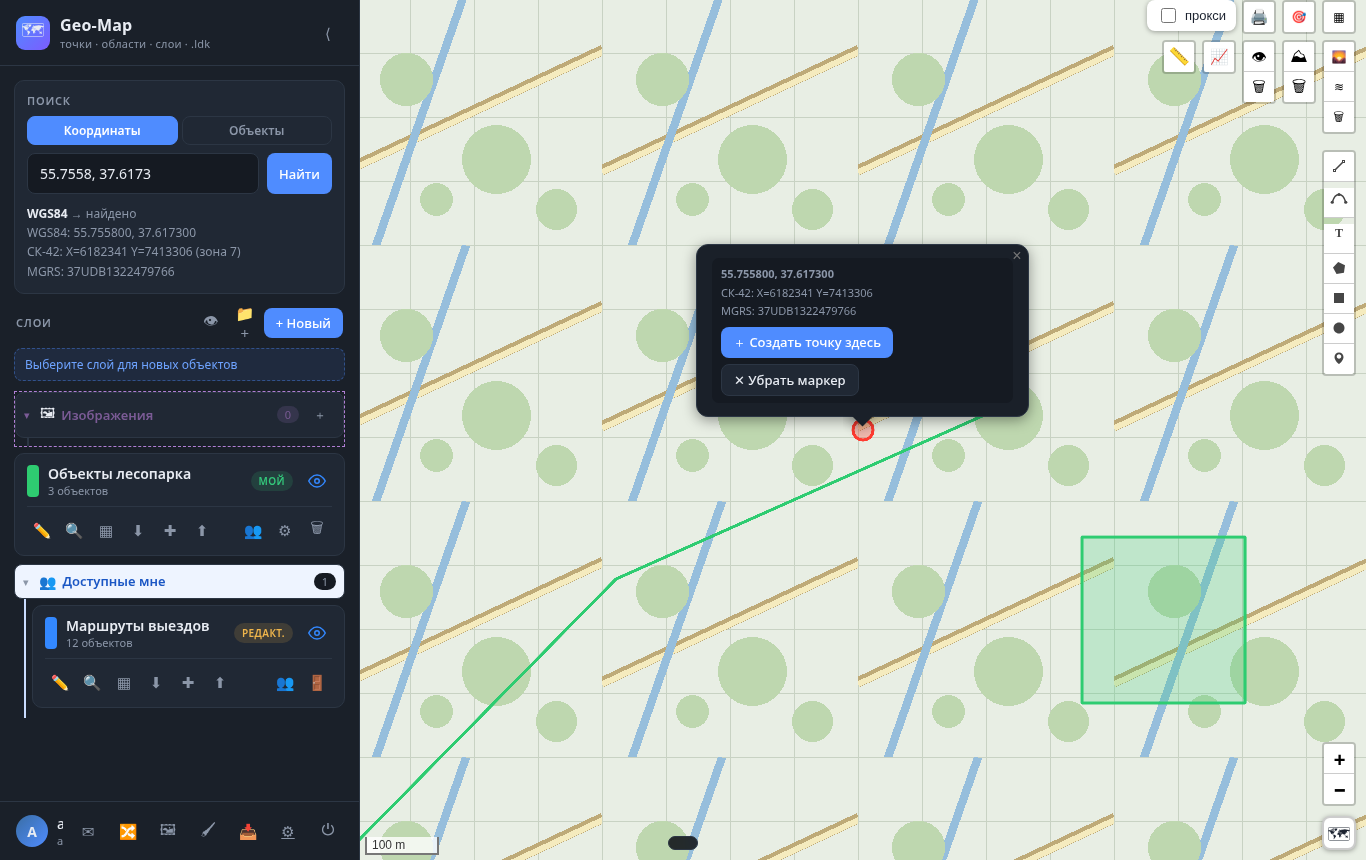This screenshot has height=860, width=1366.
Task: Choose the text label tool
Action: click(x=1339, y=234)
